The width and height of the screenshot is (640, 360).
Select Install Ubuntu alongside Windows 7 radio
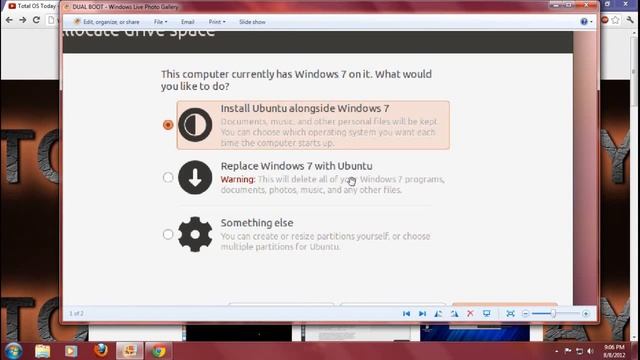[x=168, y=124]
